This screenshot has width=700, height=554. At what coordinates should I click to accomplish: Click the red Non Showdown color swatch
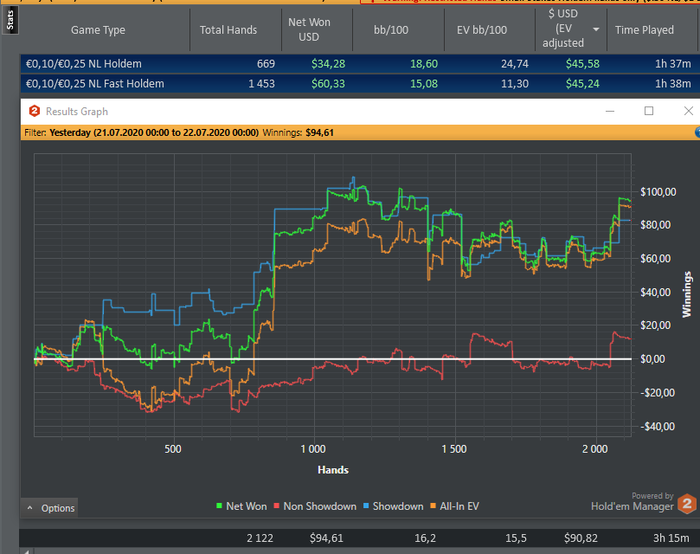(276, 506)
